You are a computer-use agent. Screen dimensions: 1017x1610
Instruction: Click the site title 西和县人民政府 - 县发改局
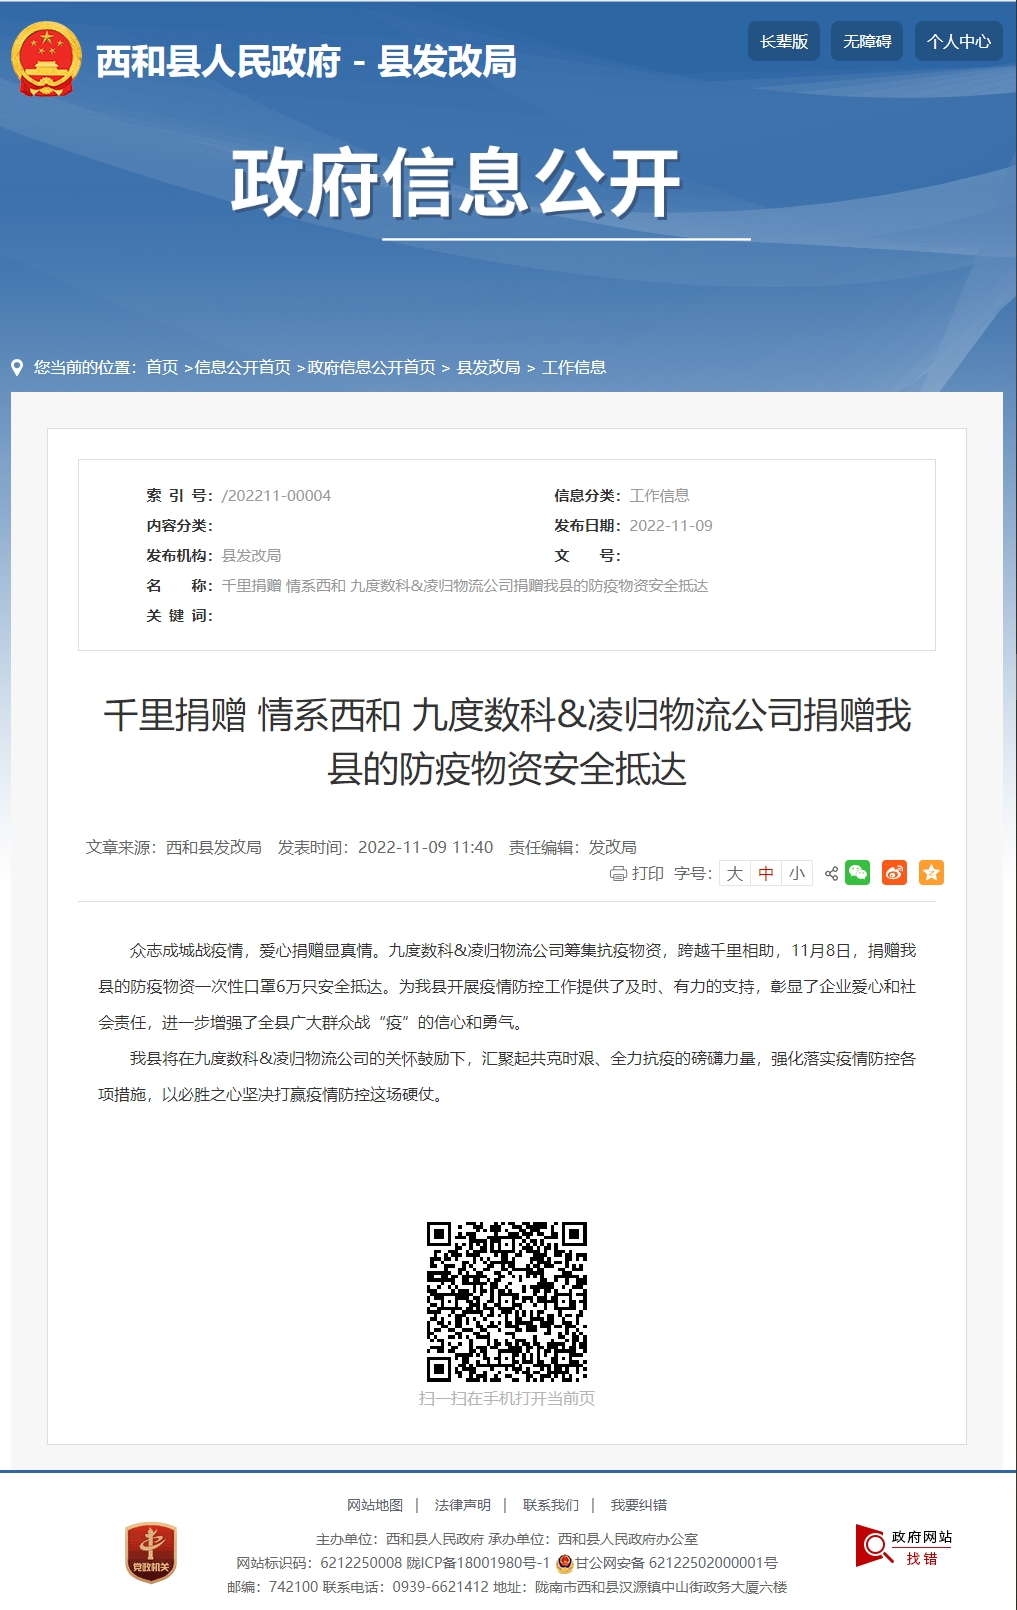(x=306, y=61)
